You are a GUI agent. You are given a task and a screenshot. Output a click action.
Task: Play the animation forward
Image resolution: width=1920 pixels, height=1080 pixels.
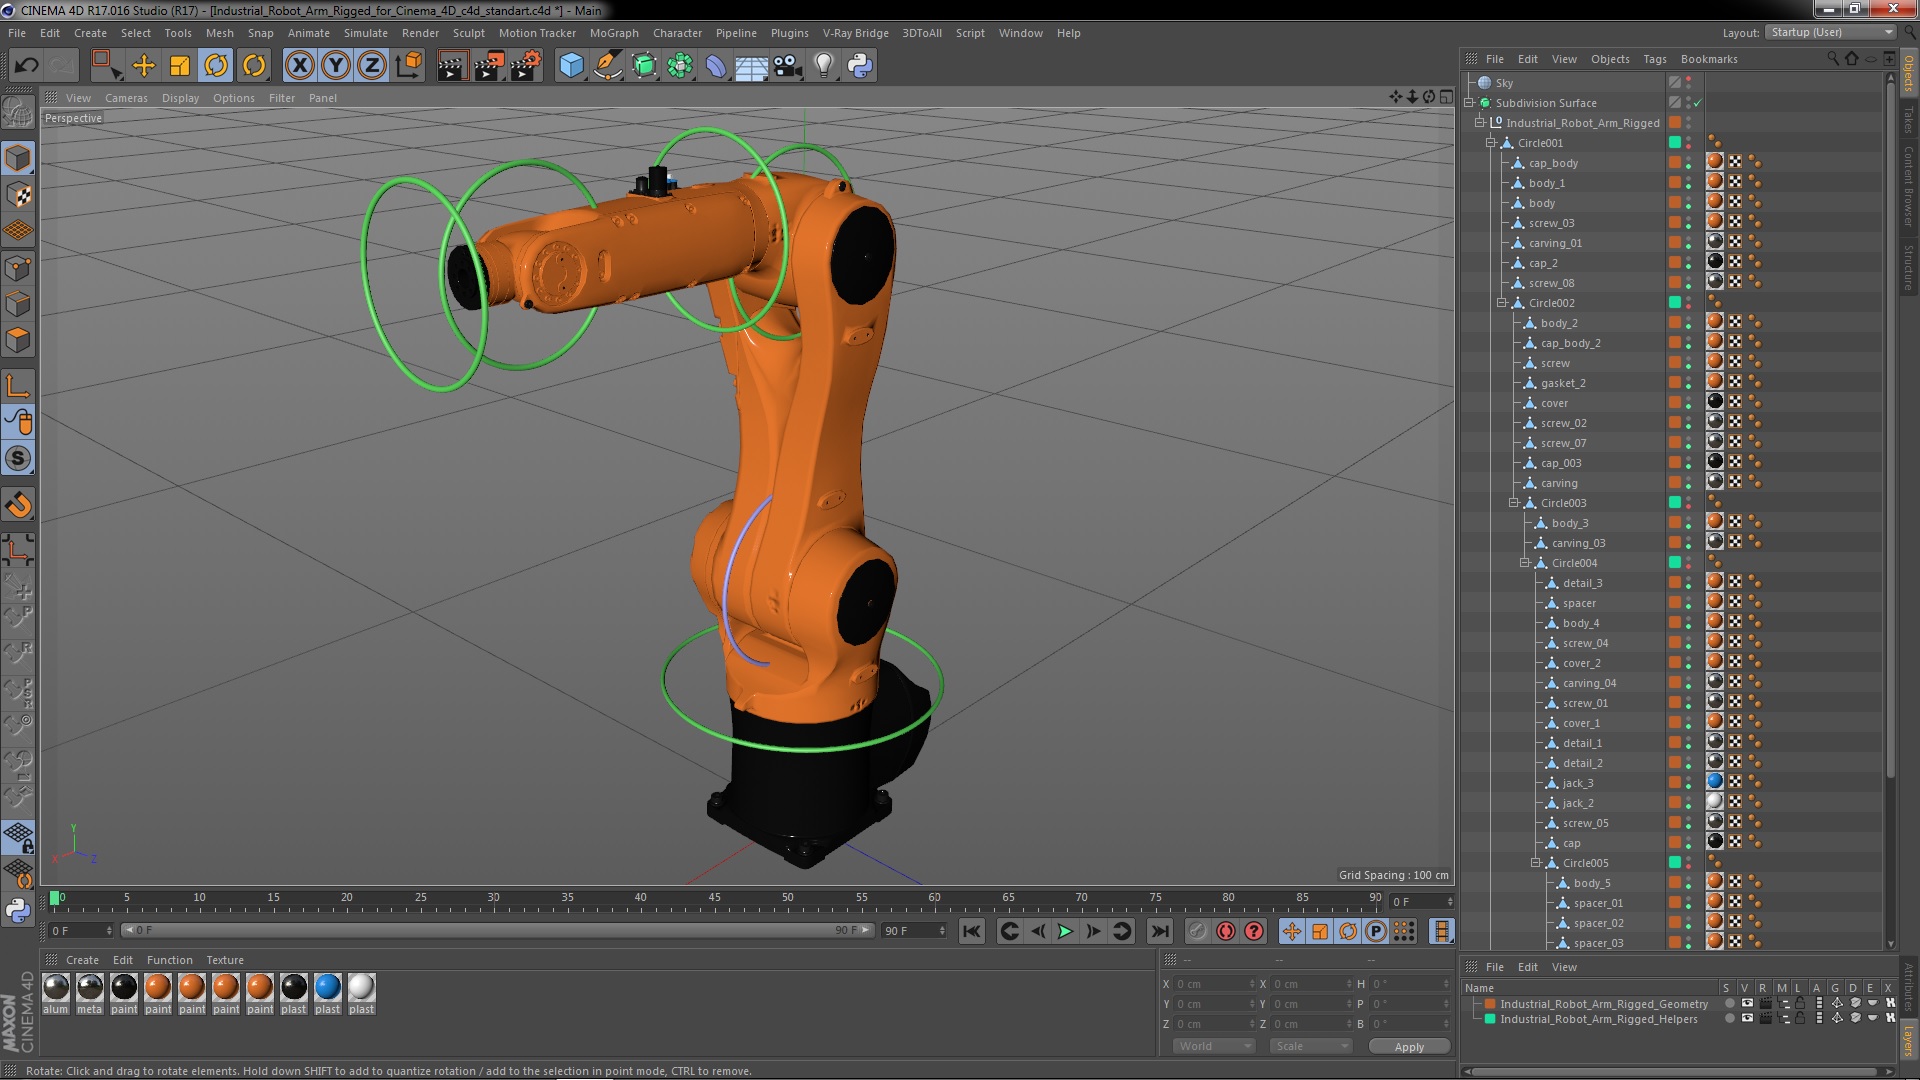pos(1066,931)
